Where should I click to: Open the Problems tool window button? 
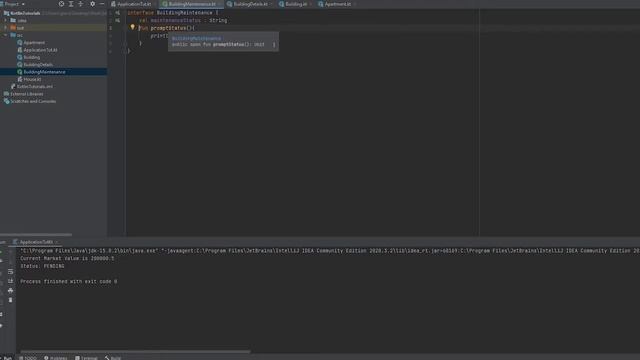tap(56, 358)
